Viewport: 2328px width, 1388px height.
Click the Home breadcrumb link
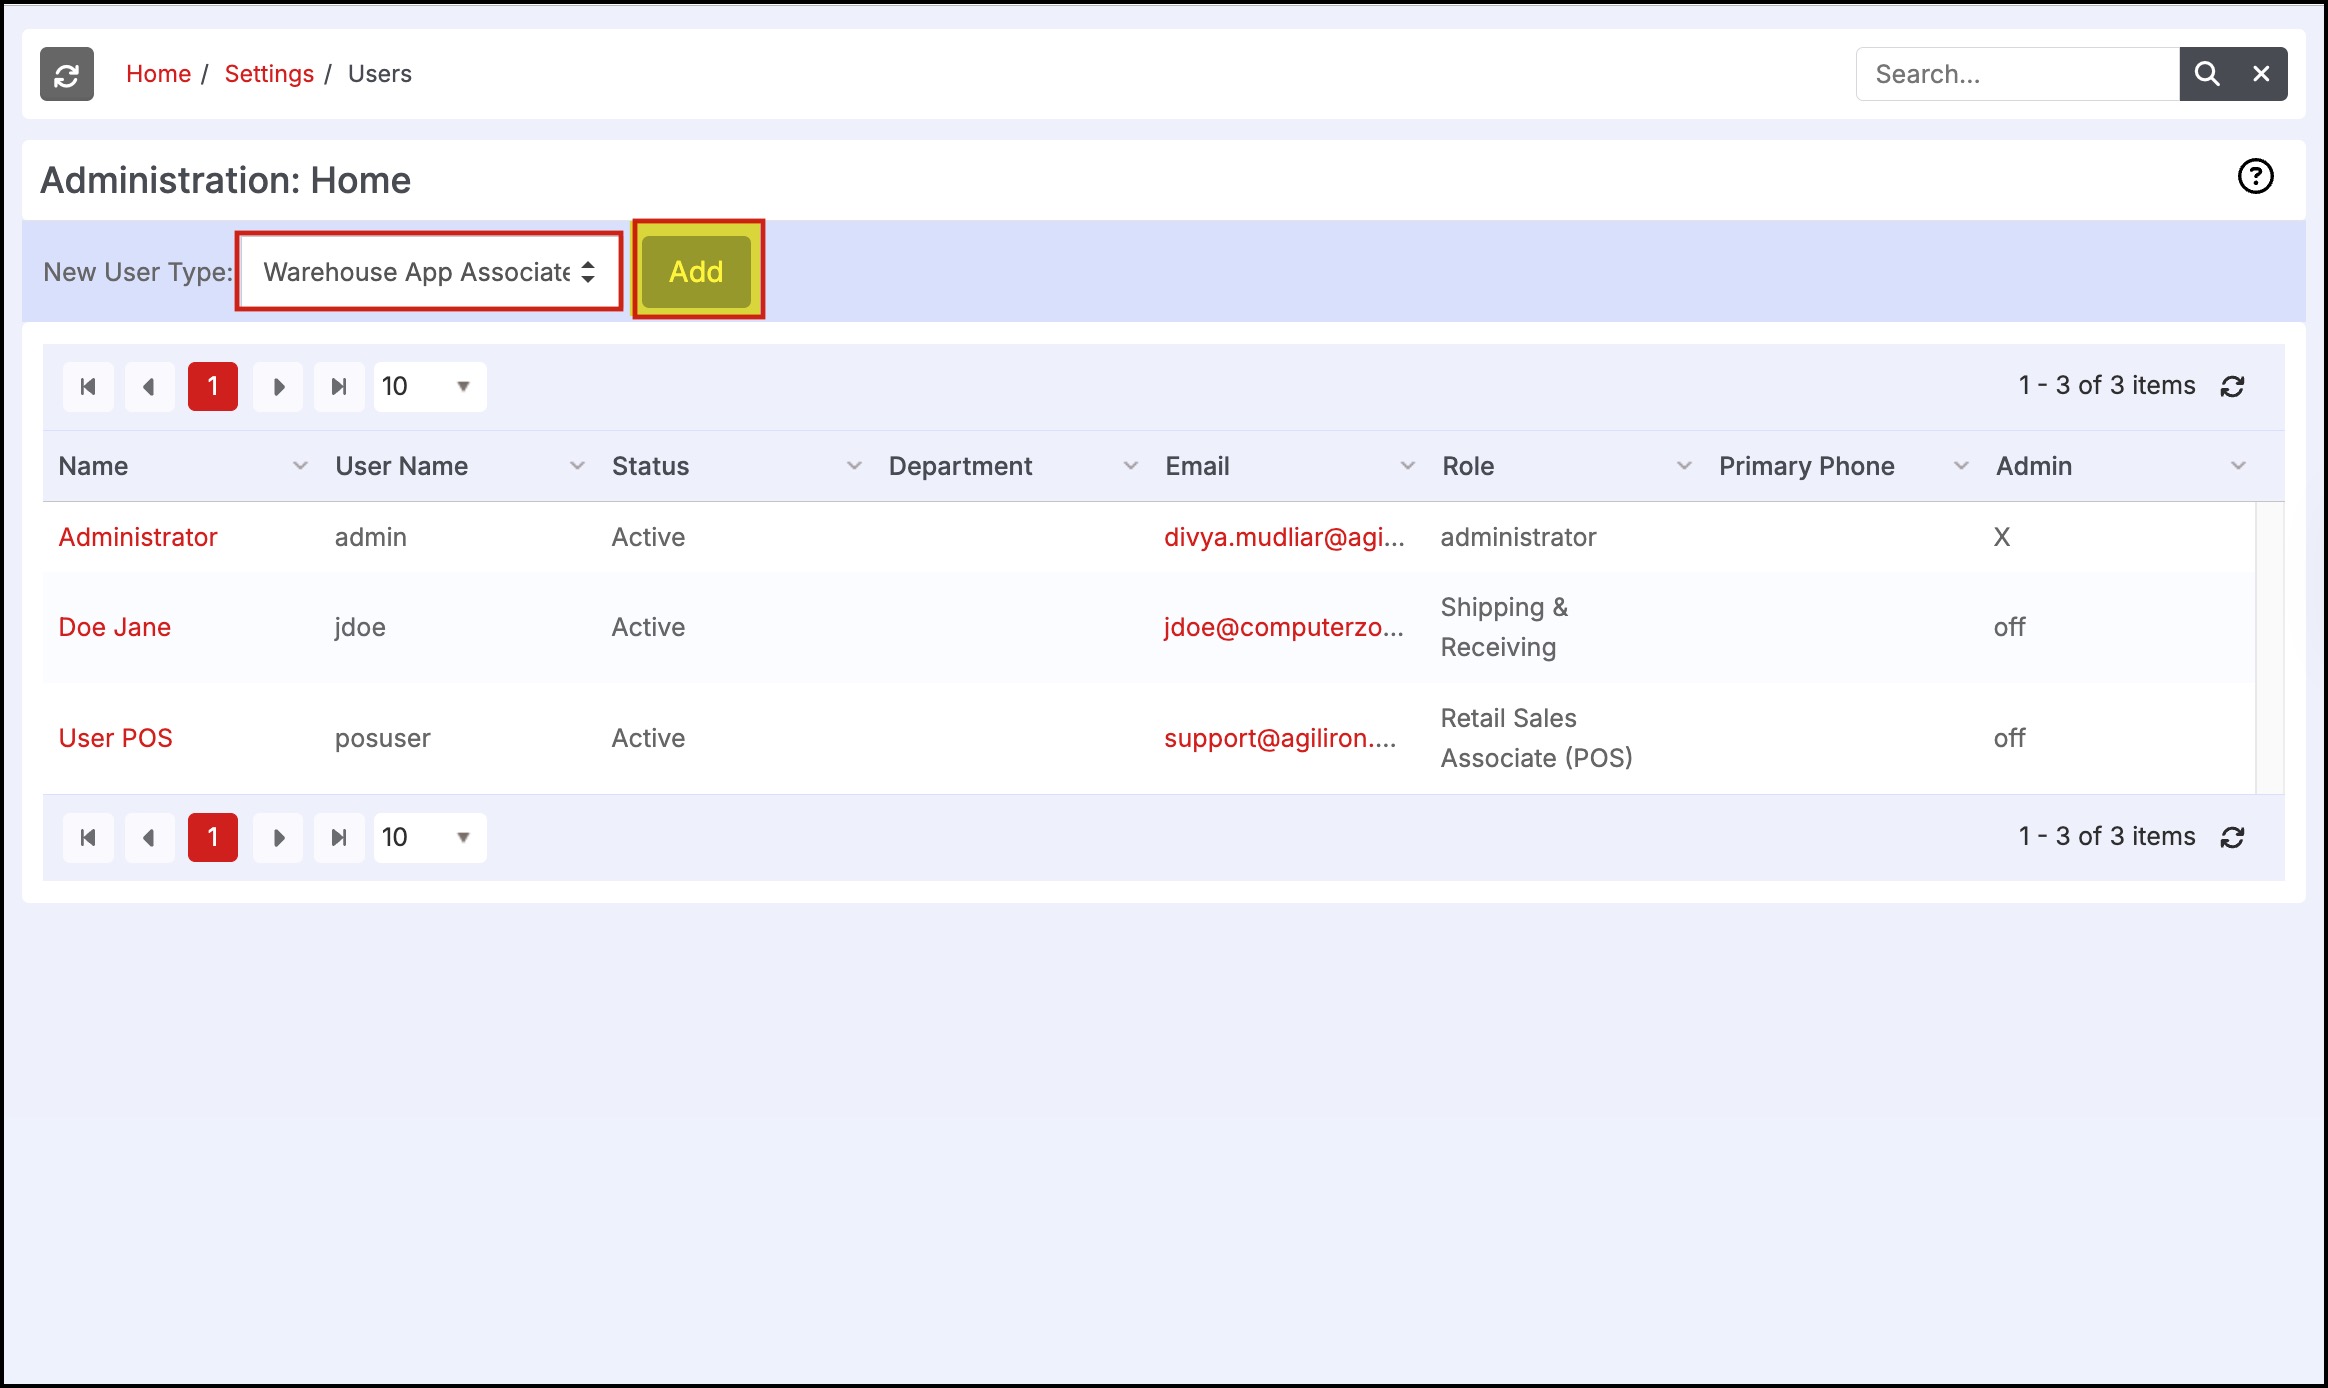[158, 74]
